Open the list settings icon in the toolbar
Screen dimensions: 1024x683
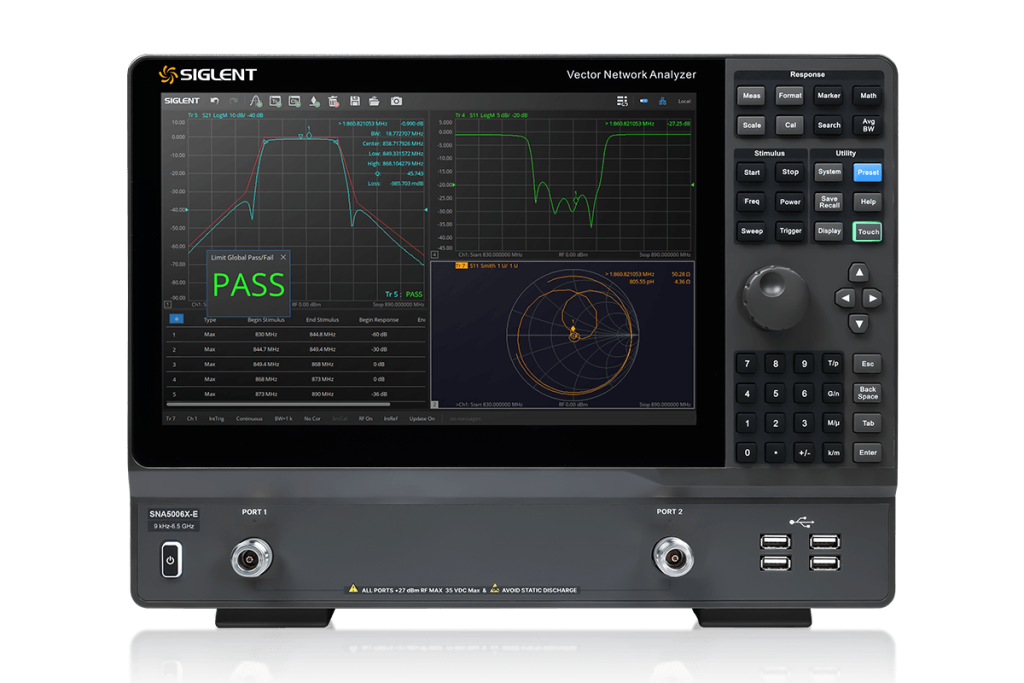coord(622,101)
